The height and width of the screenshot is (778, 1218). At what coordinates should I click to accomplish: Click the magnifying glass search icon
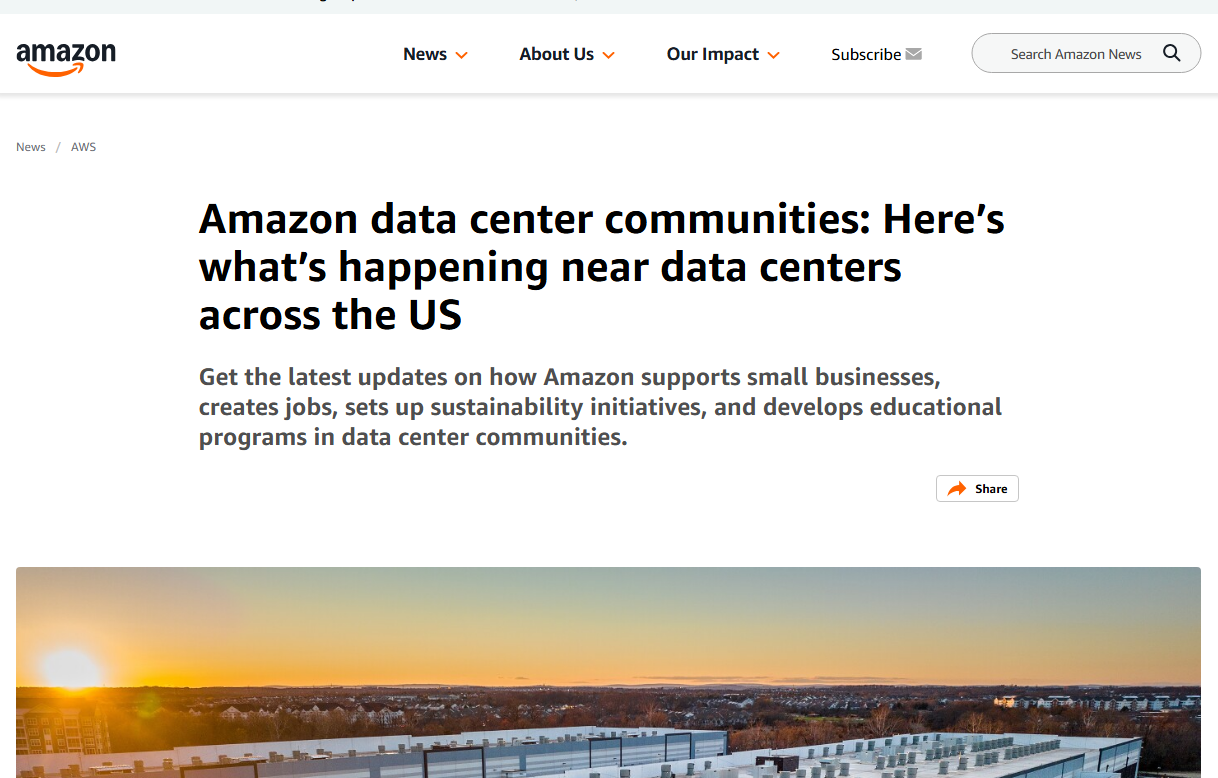(1172, 54)
